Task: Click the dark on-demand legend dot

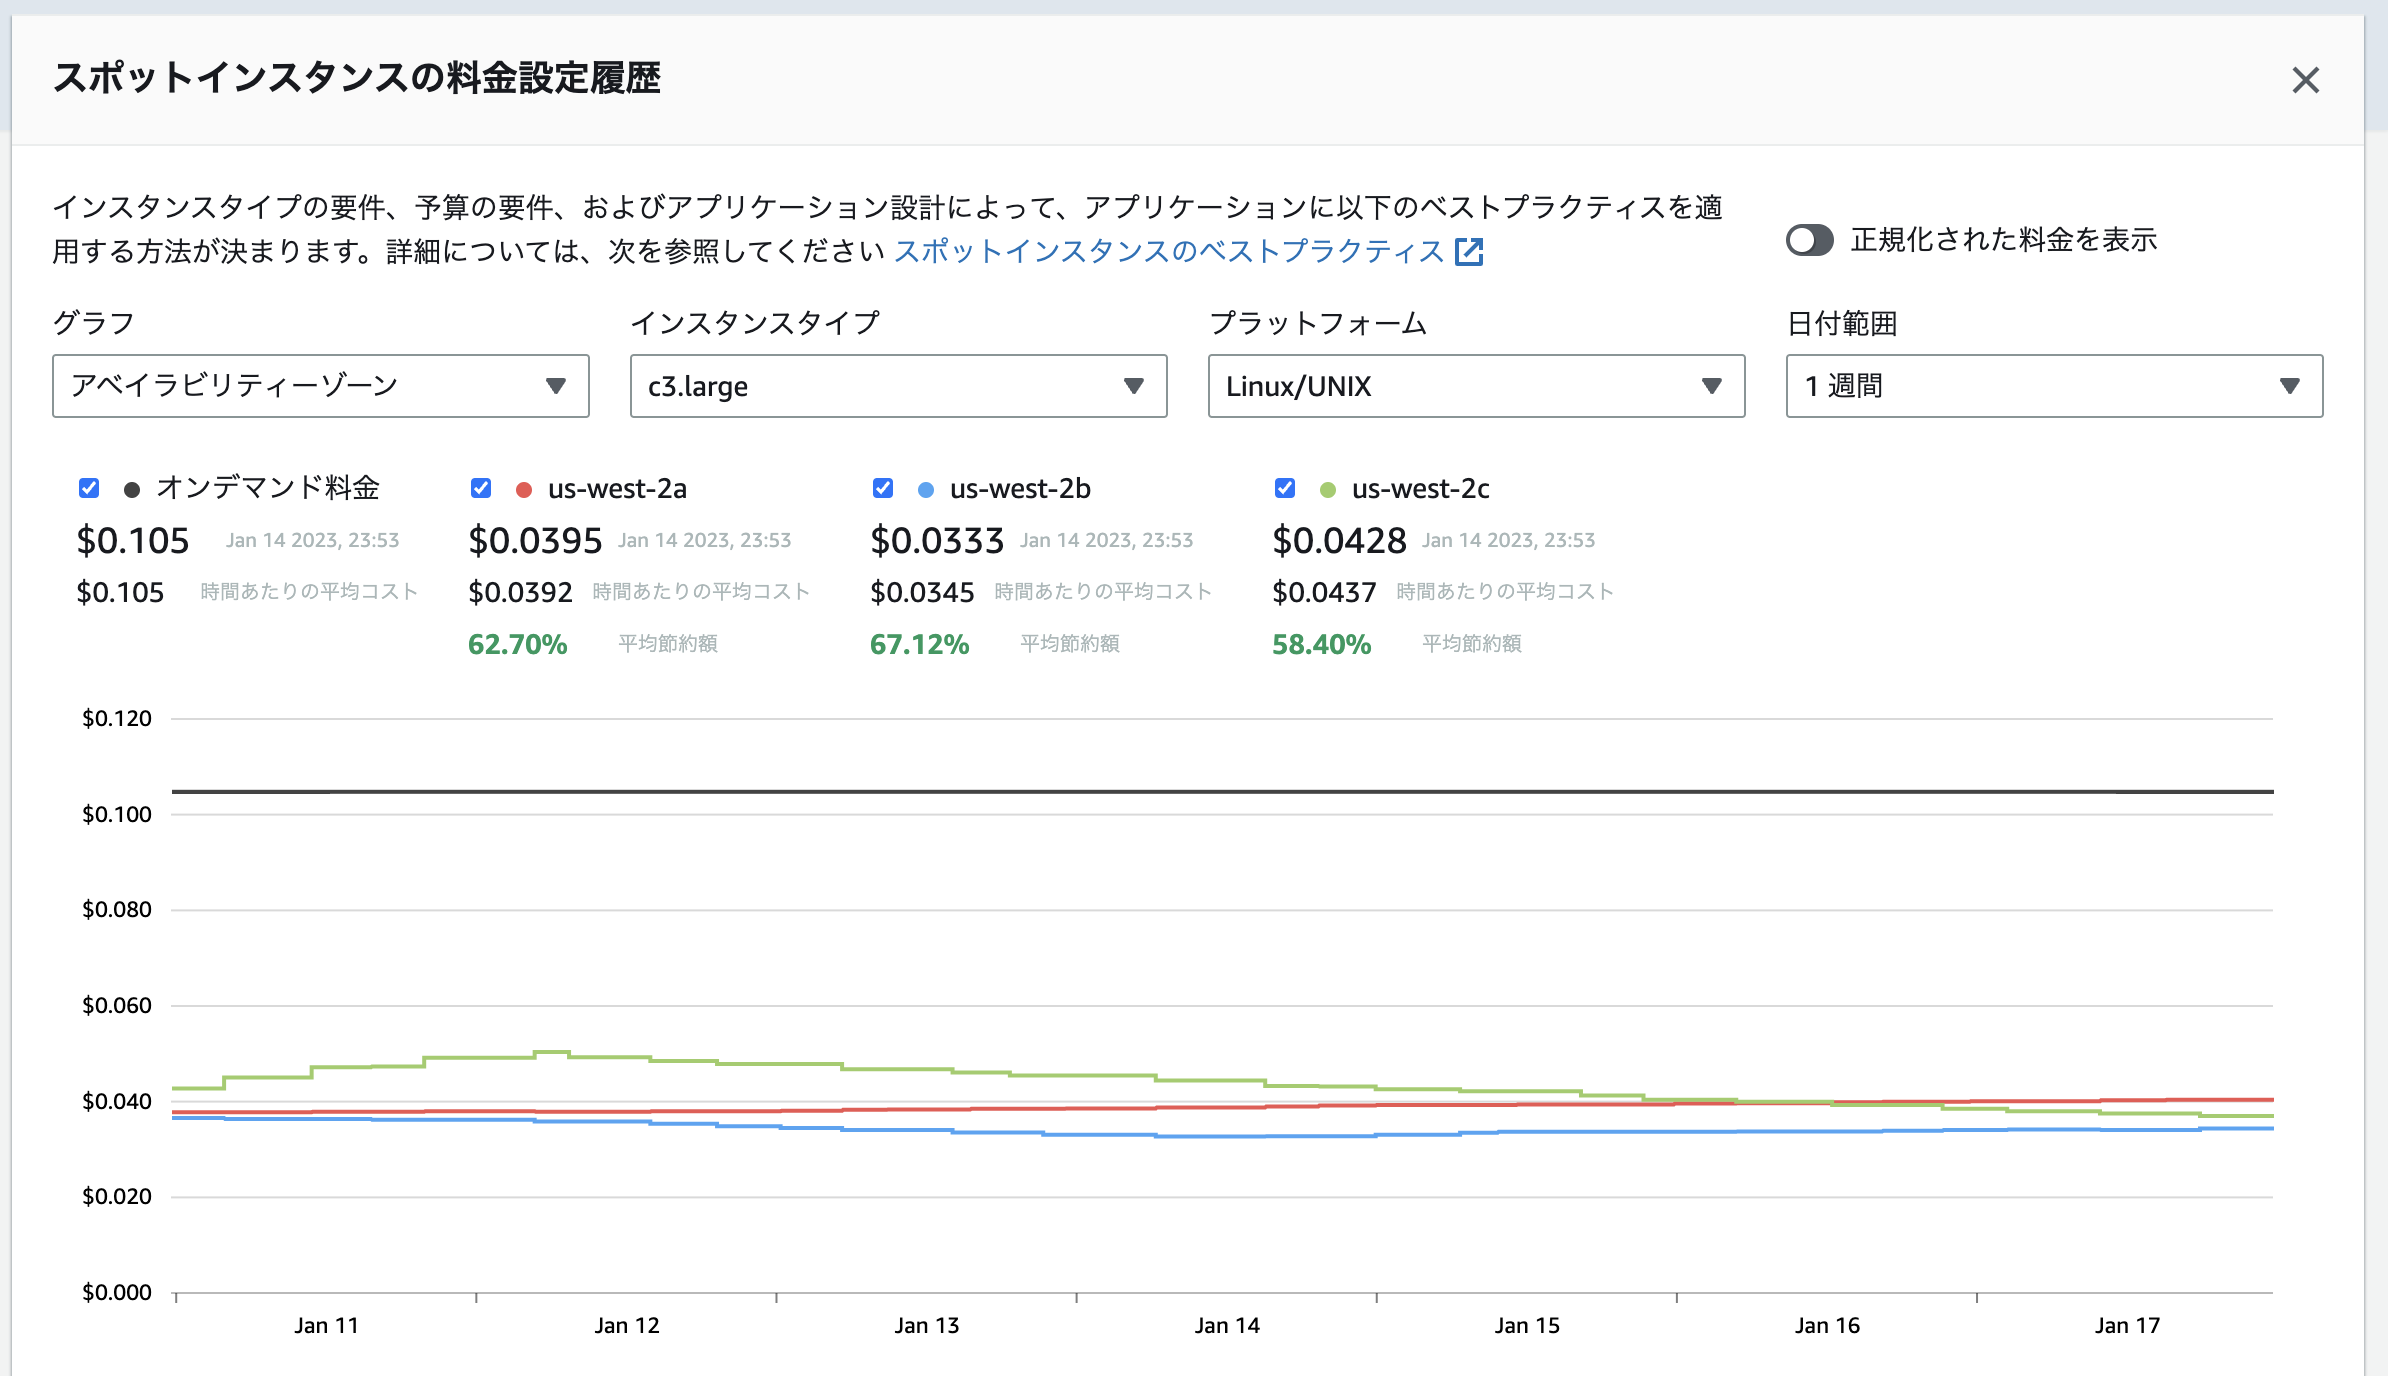Action: pyautogui.click(x=131, y=490)
